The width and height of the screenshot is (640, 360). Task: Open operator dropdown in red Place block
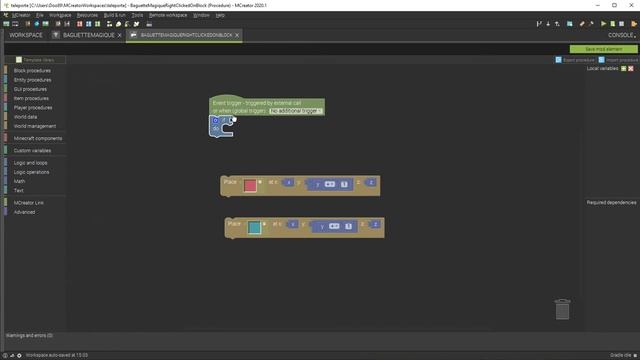[x=330, y=184]
